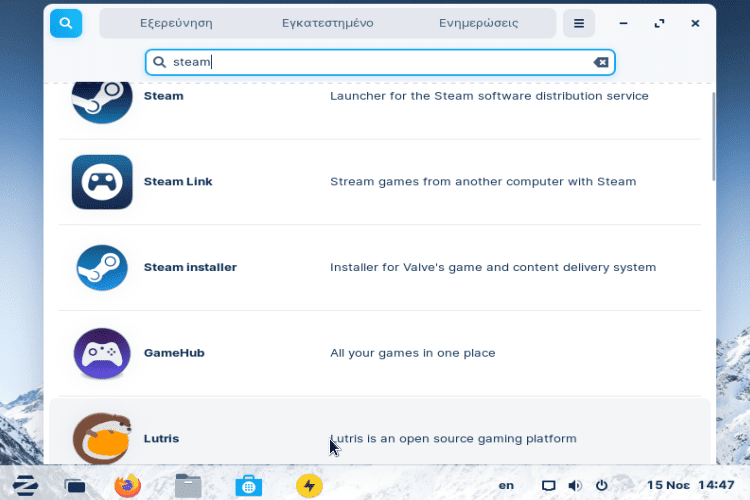The height and width of the screenshot is (500, 750).
Task: Select the 'Steam installer' app name
Action: (190, 267)
